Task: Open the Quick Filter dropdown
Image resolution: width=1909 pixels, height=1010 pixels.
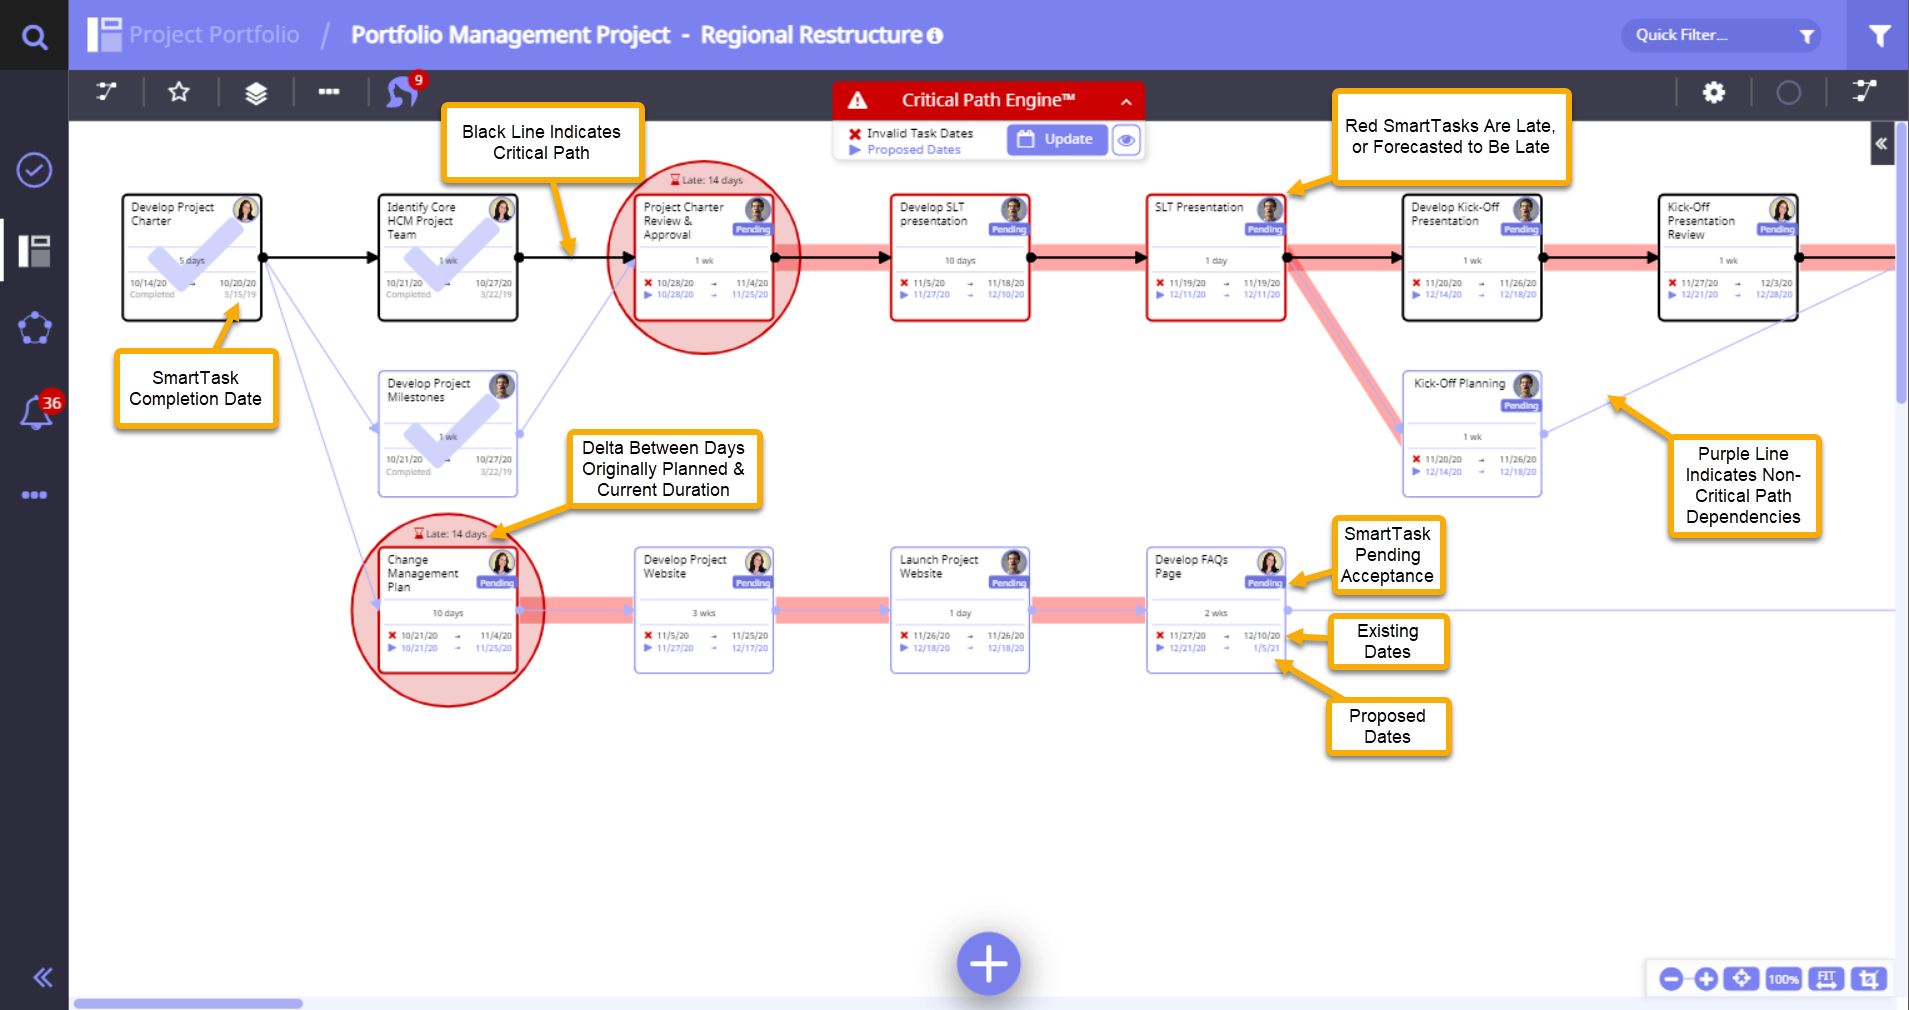Action: [1721, 36]
